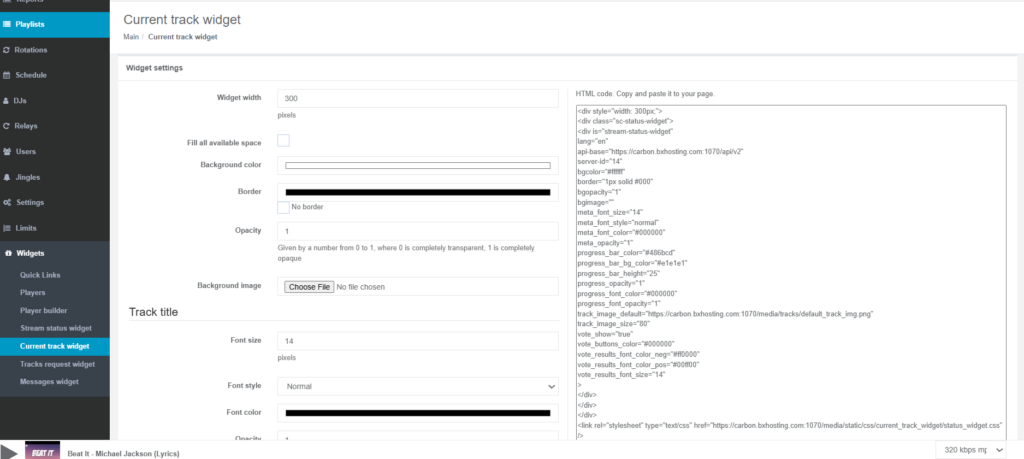Click the Rotations refresh icon

7,49
